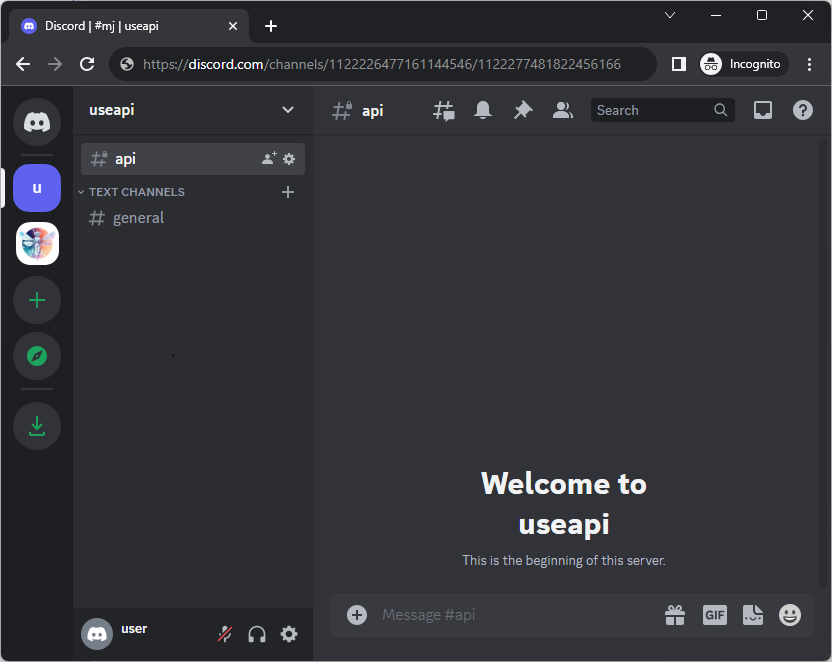Send a gift with gift icon
The image size is (832, 662).
coord(675,615)
